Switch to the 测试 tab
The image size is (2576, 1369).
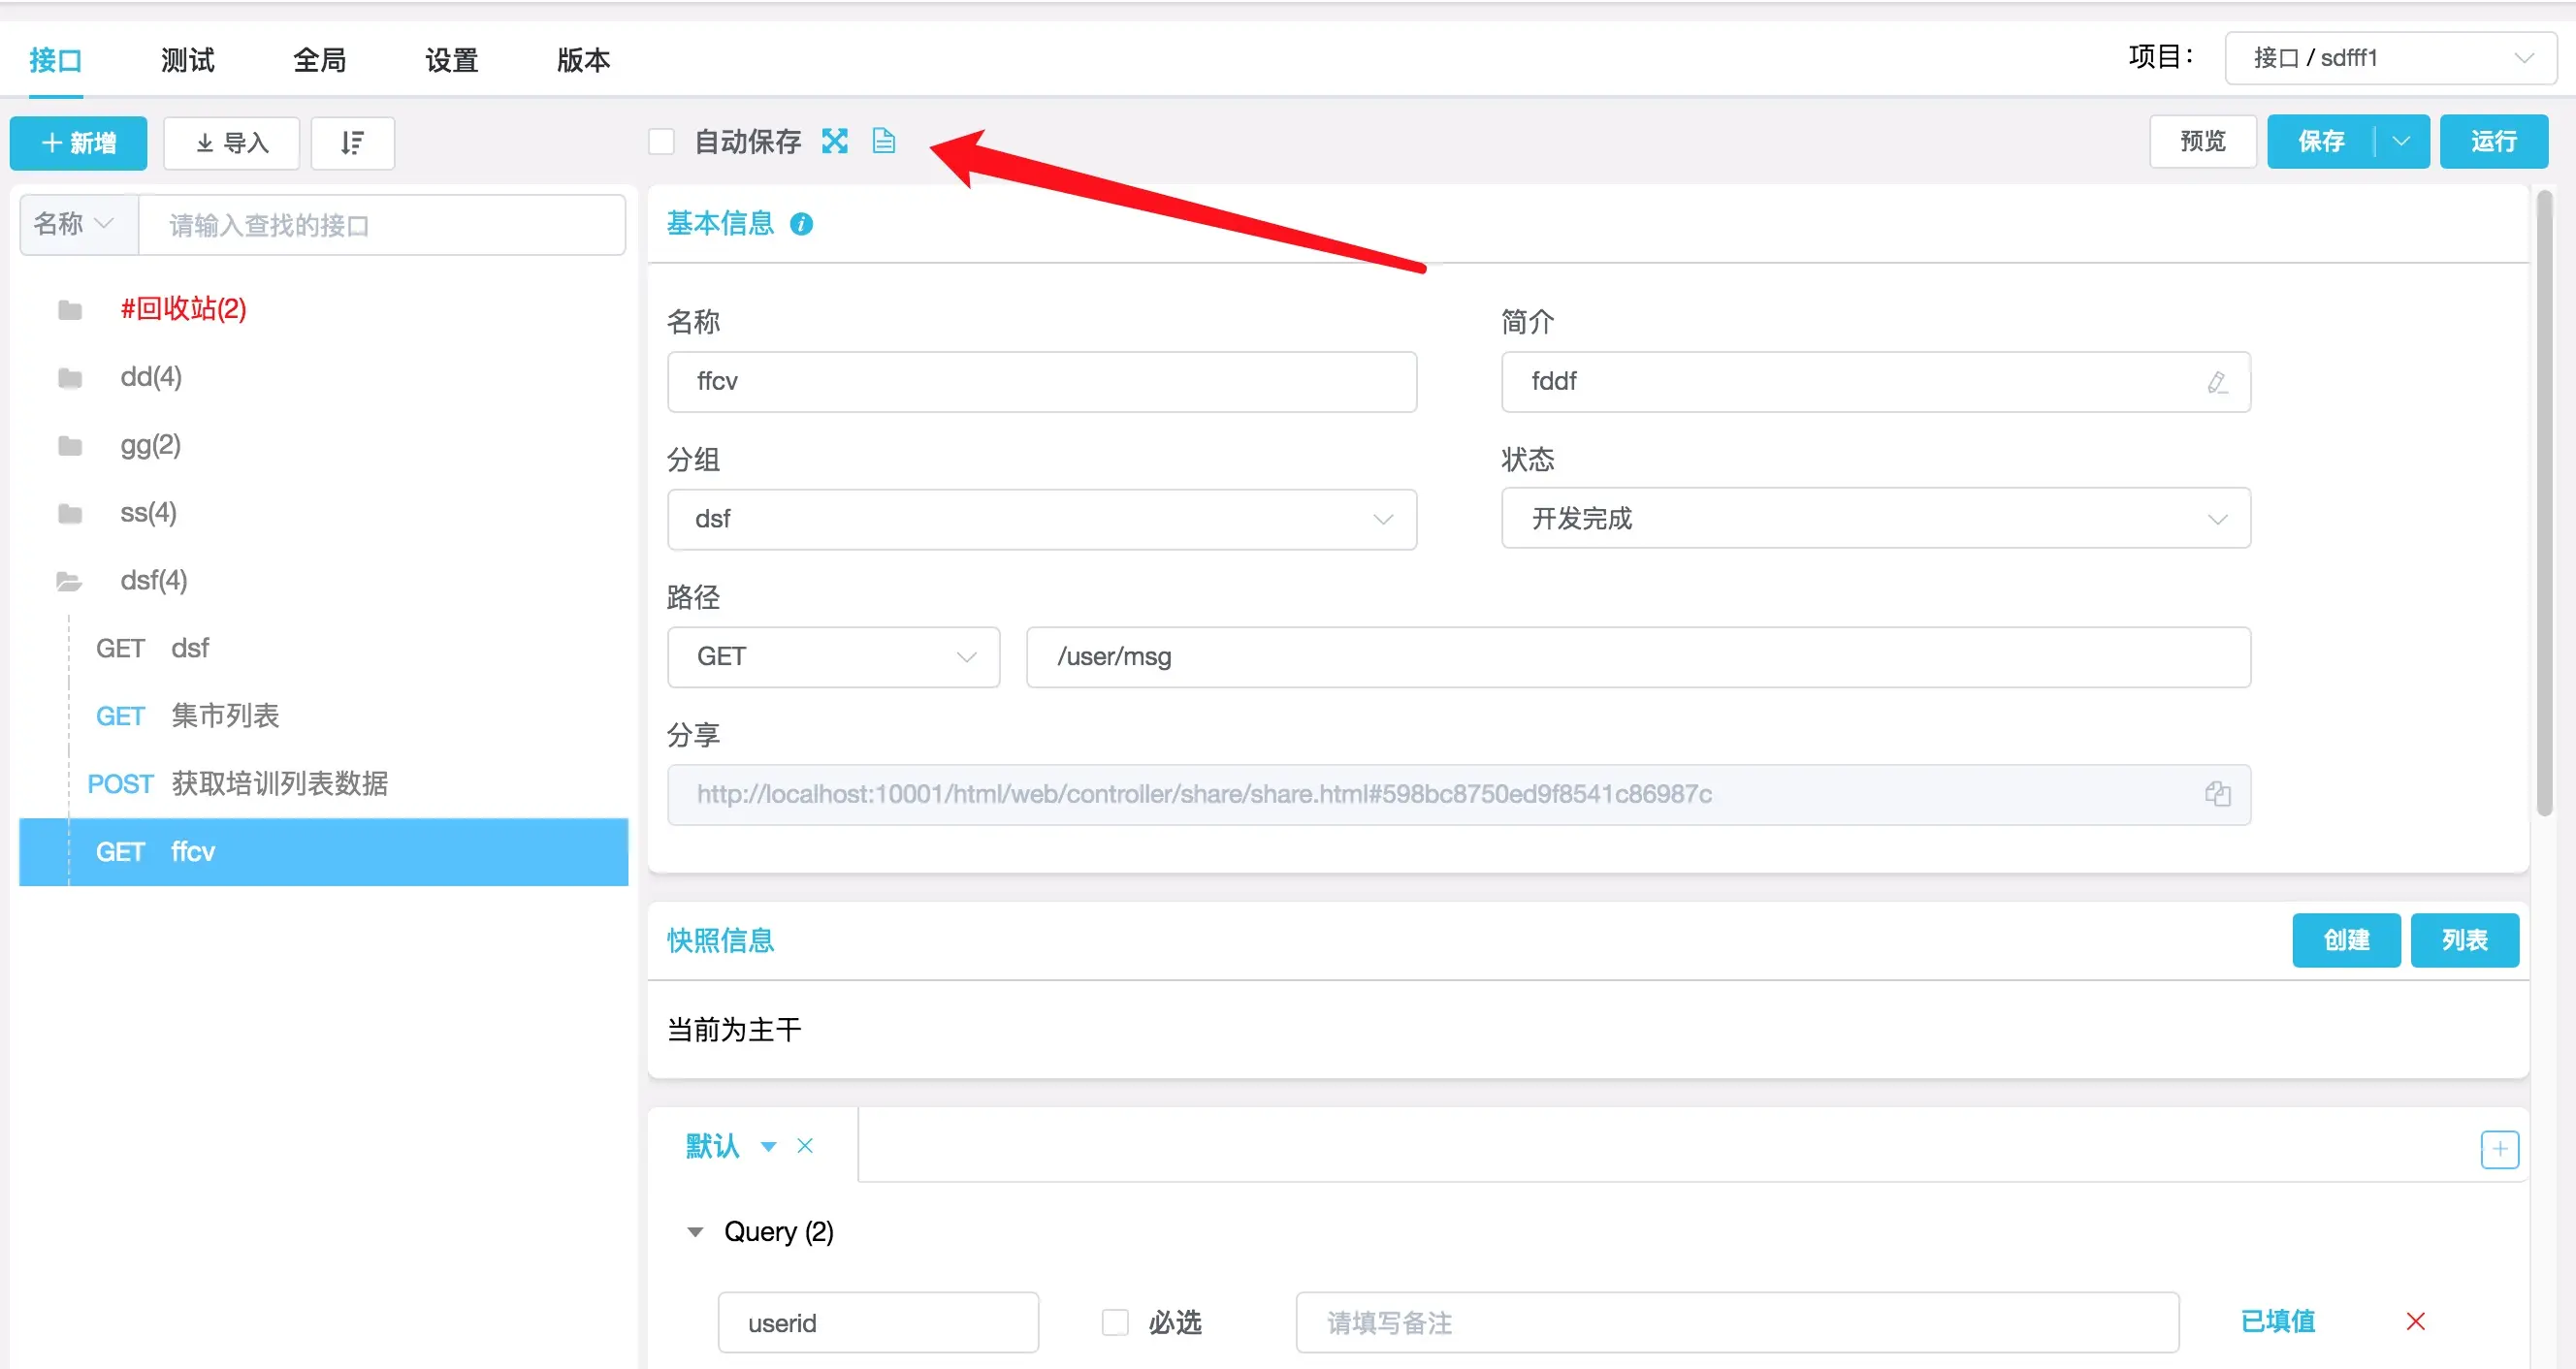(x=187, y=60)
